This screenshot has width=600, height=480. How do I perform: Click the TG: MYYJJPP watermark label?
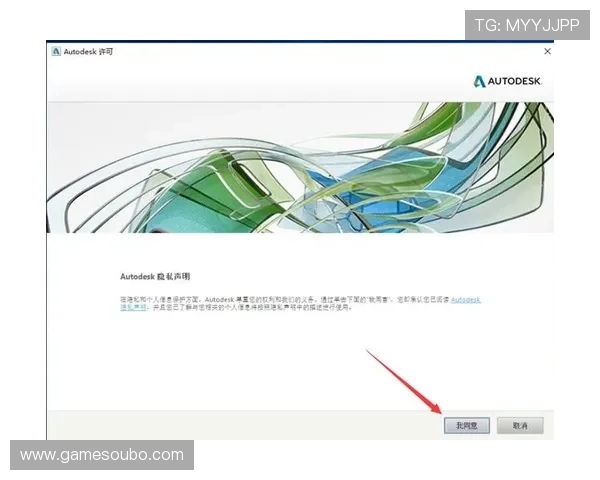pos(527,25)
